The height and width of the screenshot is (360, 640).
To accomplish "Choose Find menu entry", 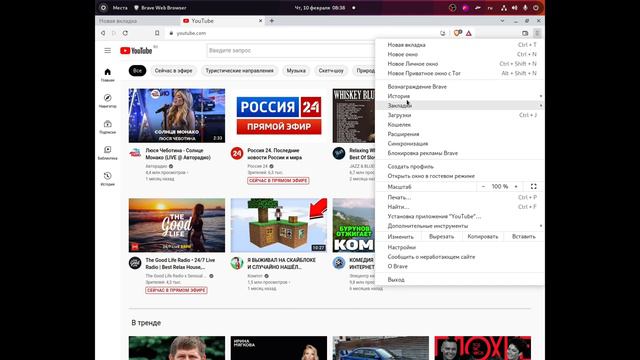I will [x=460, y=207].
